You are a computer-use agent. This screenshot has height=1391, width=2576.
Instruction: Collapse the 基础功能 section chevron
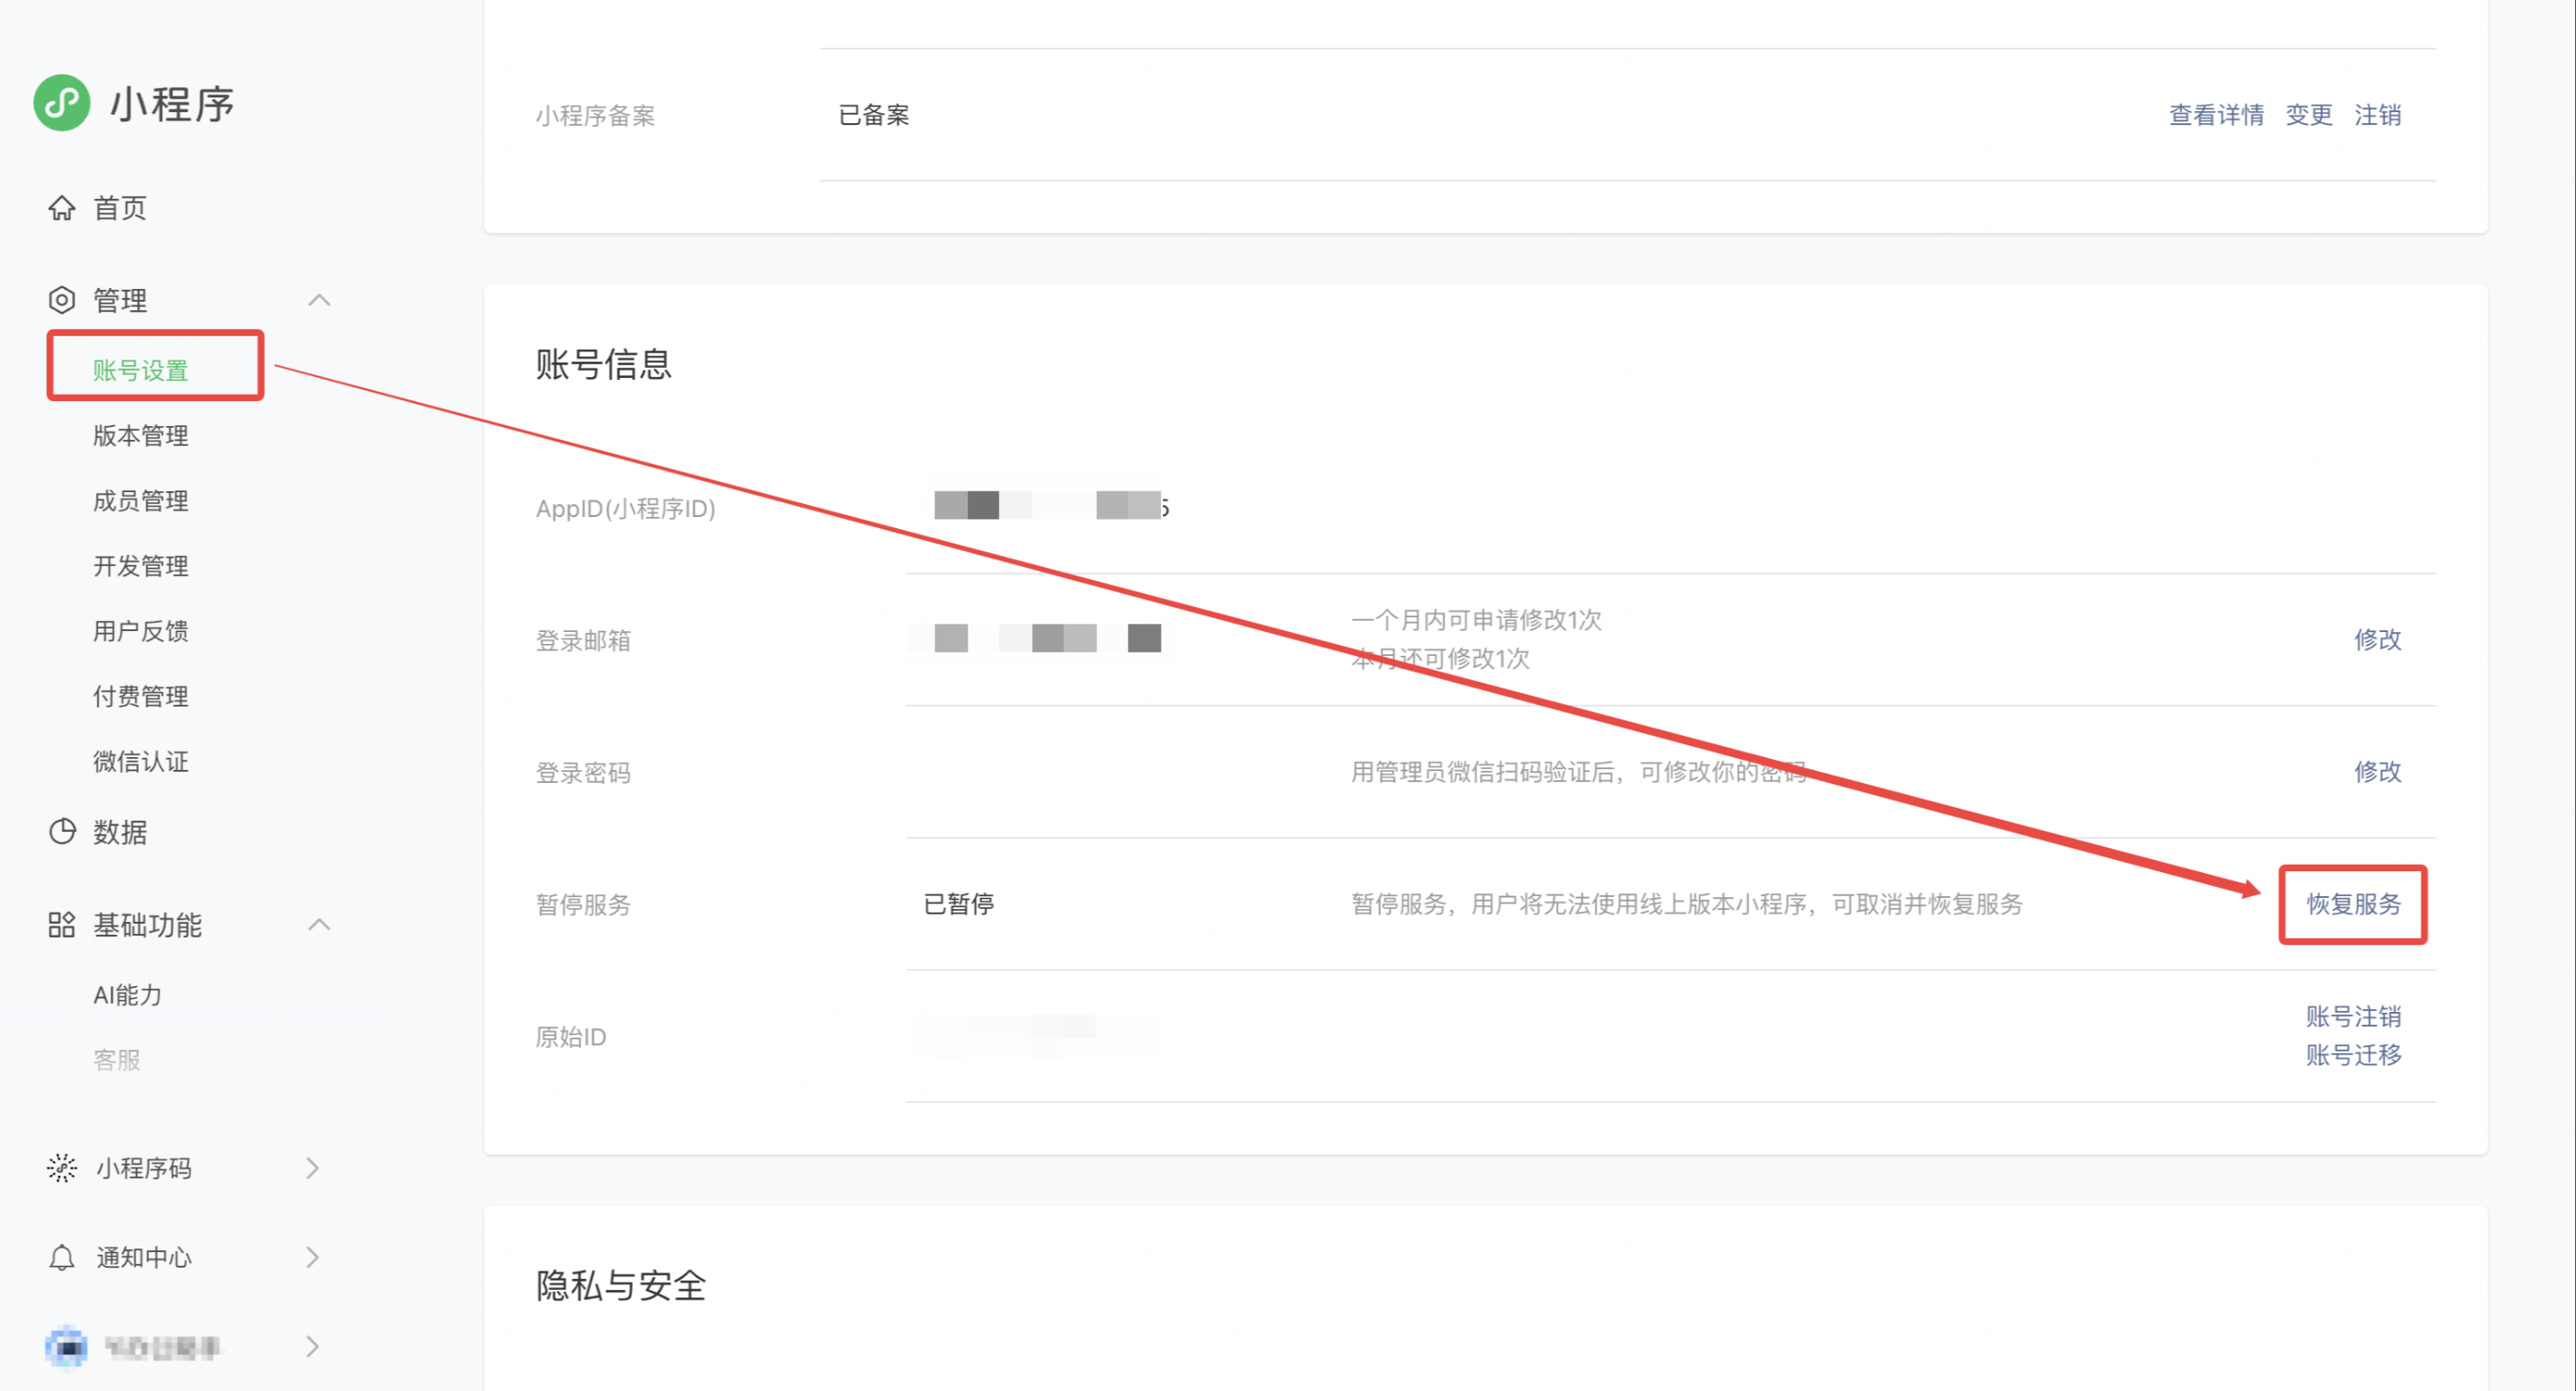coord(319,924)
